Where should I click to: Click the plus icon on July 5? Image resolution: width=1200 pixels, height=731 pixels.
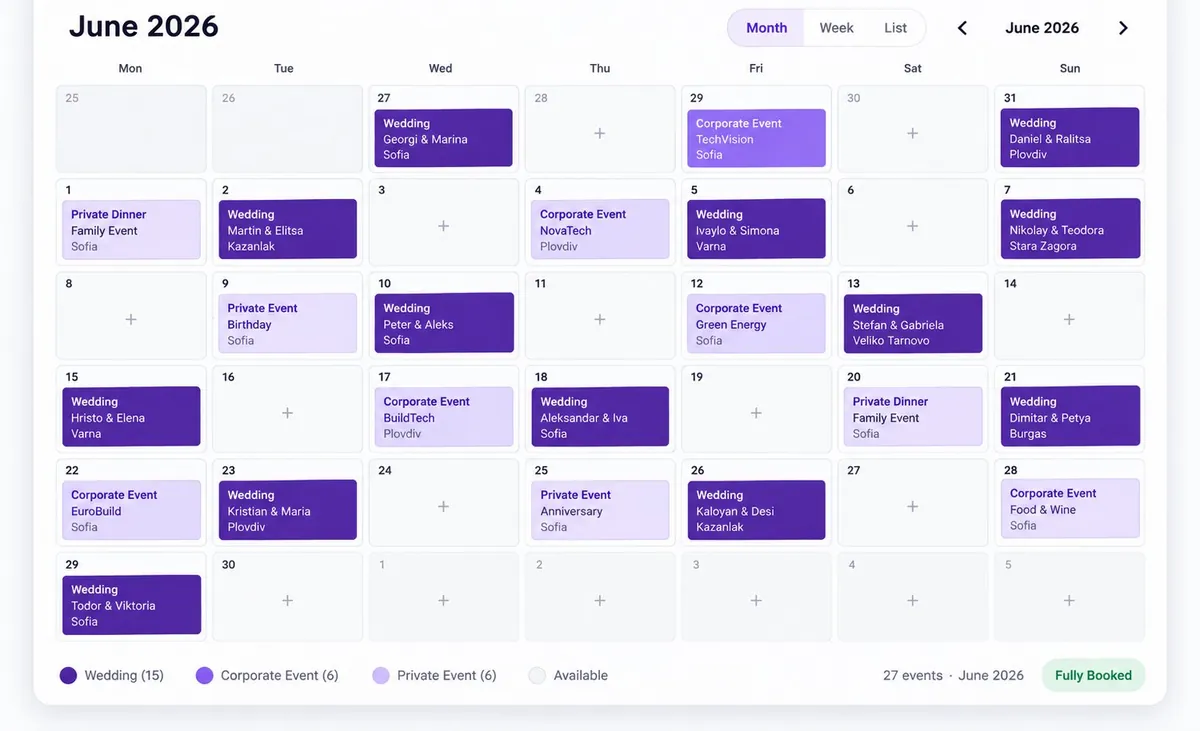pos(1069,601)
